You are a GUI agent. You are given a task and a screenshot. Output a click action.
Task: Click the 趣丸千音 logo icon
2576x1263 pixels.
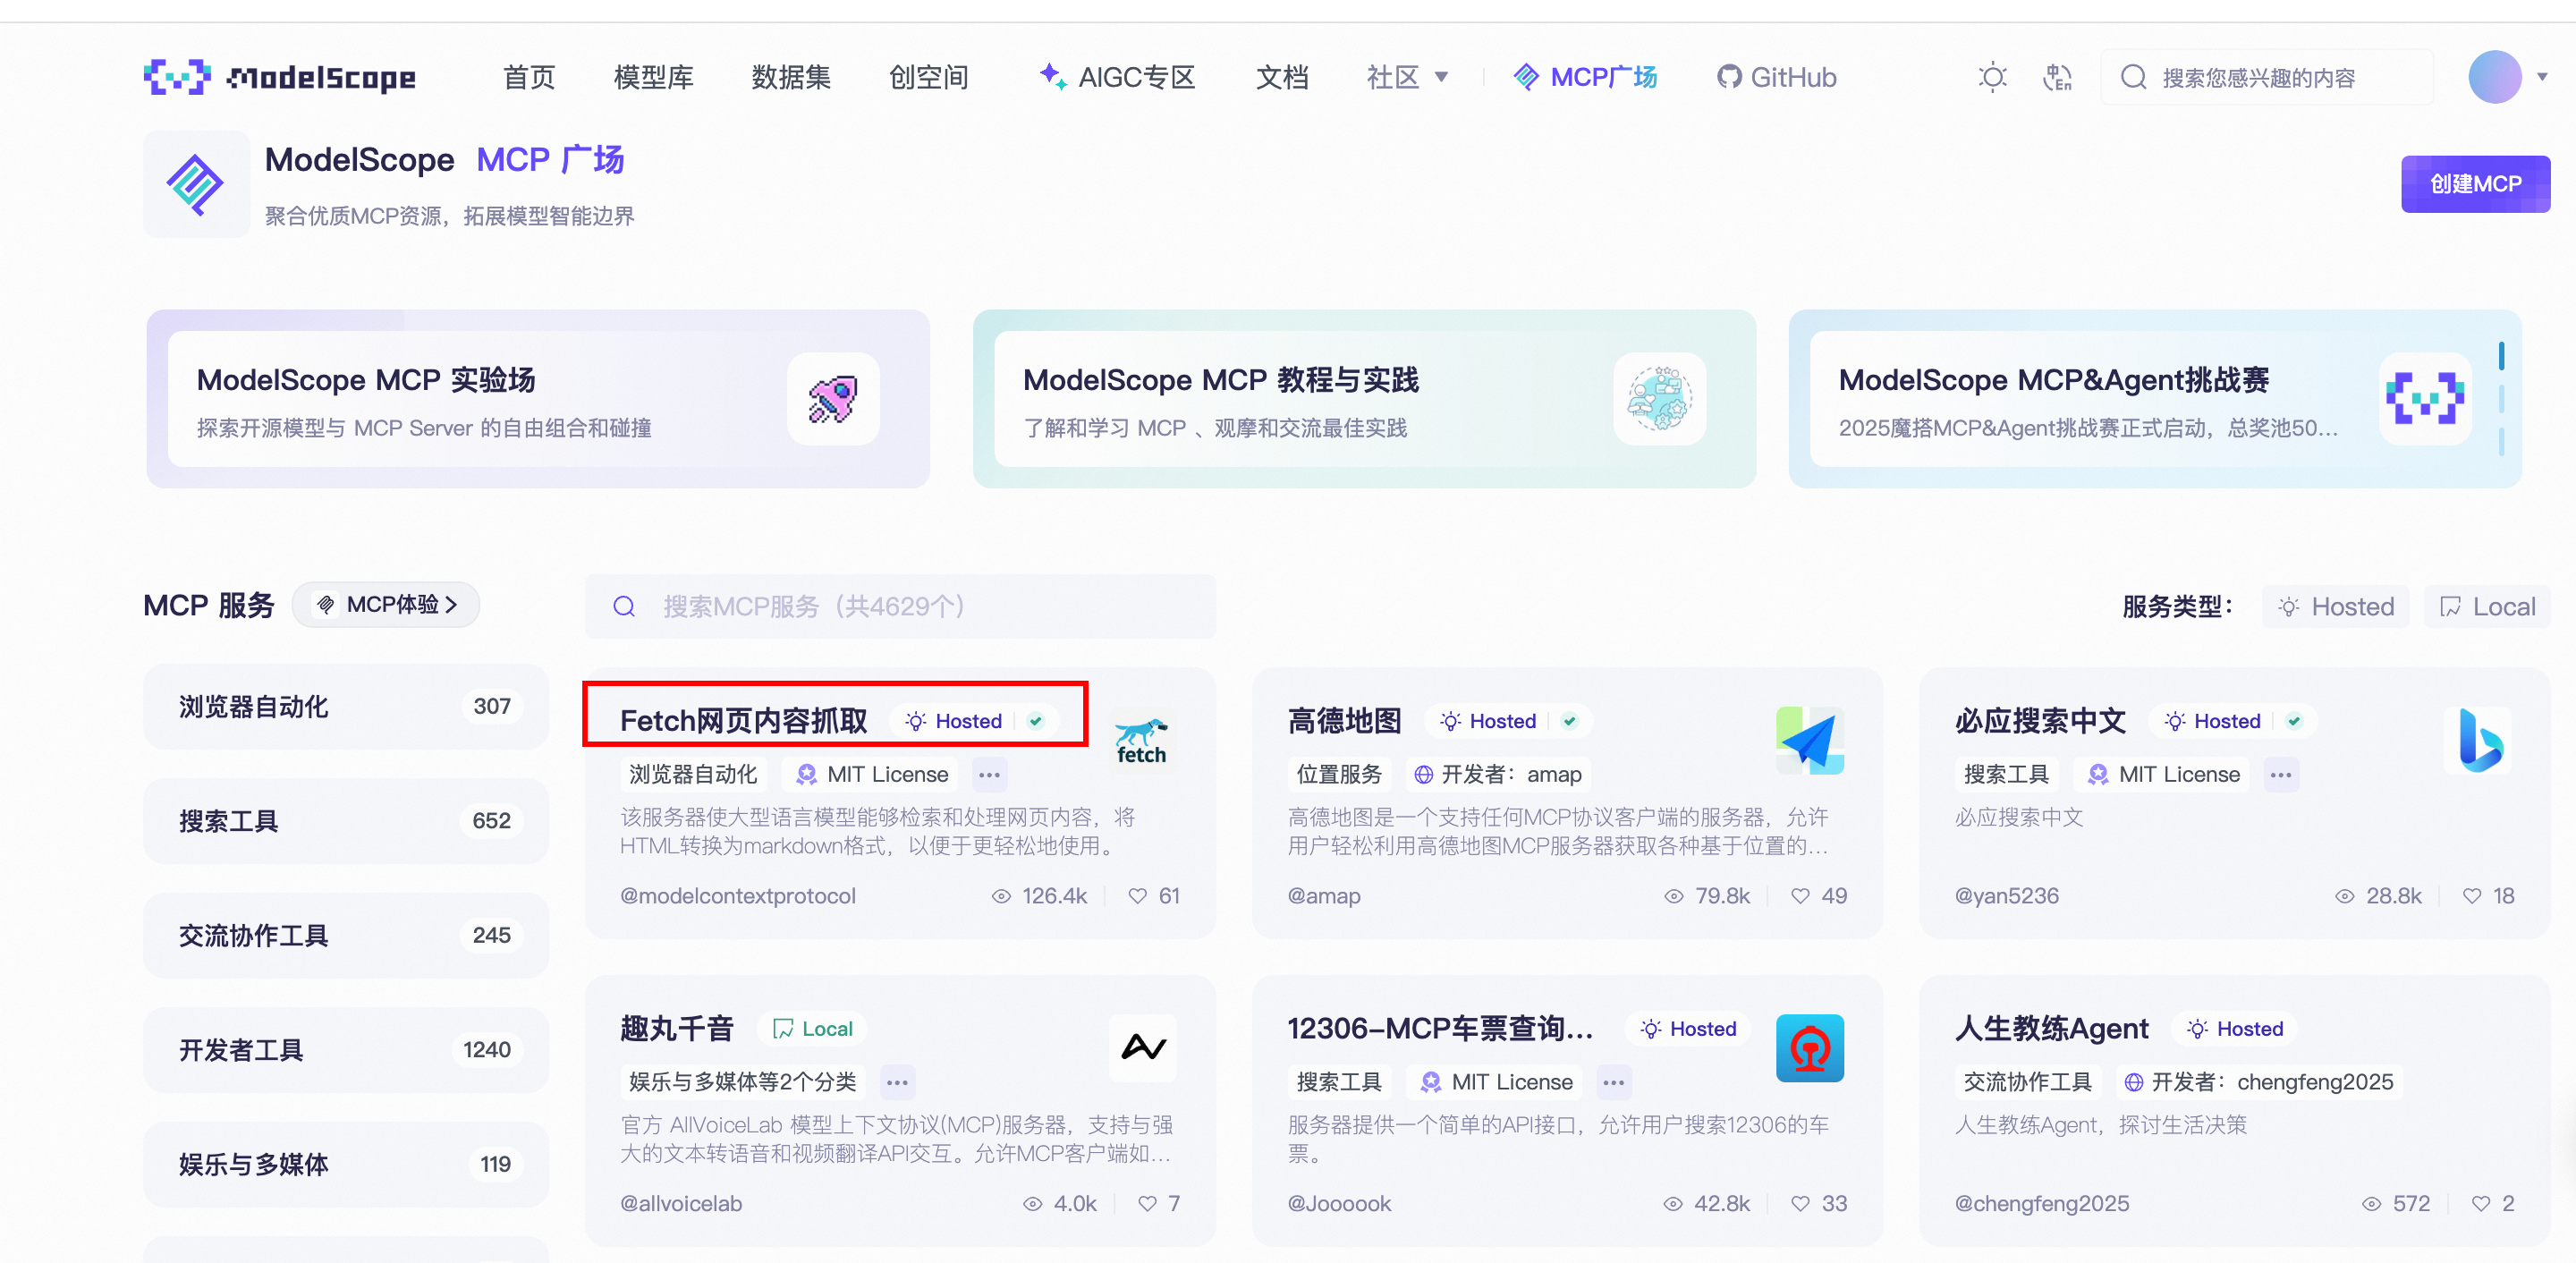(1143, 1048)
